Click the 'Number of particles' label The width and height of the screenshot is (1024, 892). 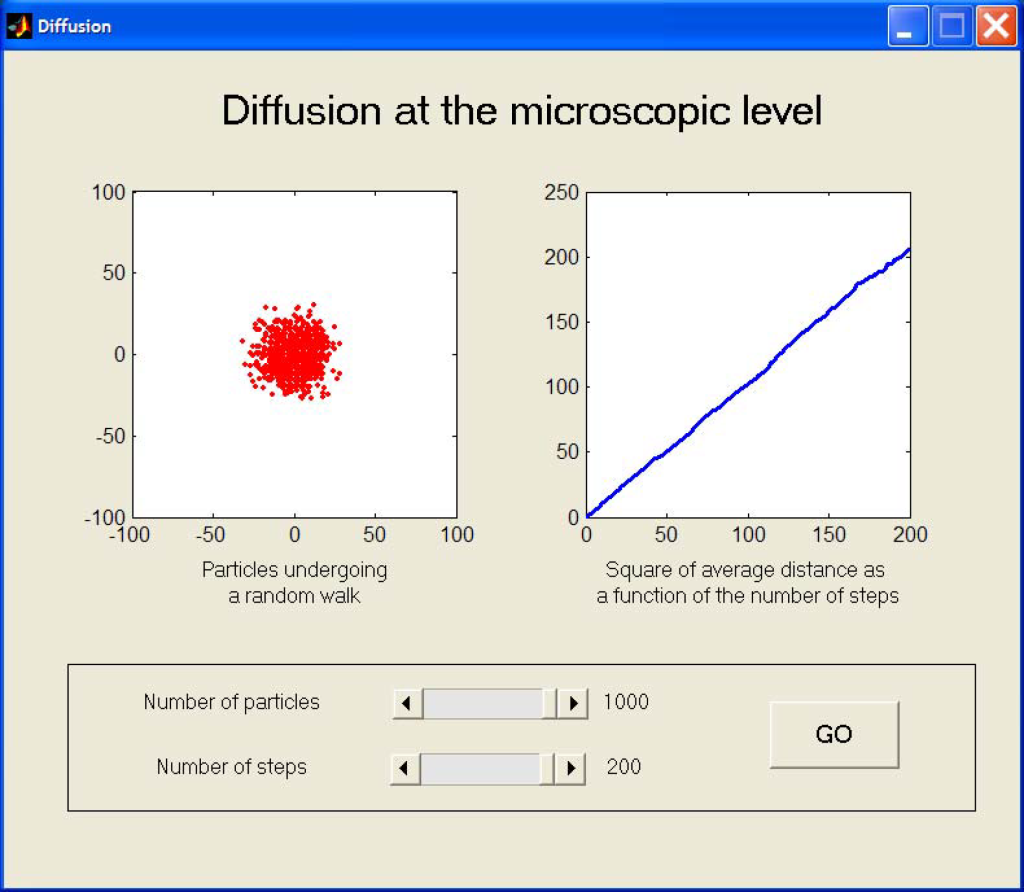(231, 703)
